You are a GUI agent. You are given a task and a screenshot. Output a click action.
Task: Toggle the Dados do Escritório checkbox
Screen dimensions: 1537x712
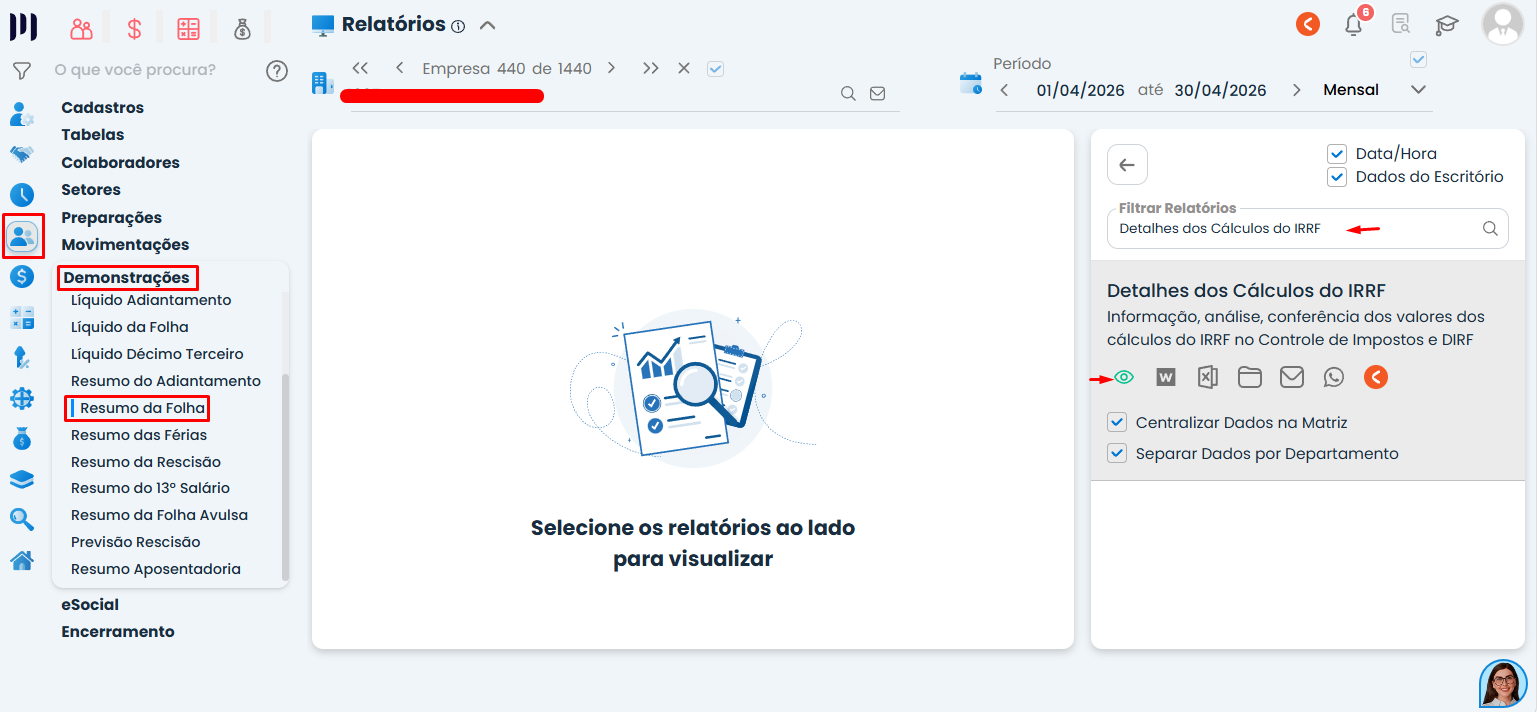click(x=1337, y=177)
